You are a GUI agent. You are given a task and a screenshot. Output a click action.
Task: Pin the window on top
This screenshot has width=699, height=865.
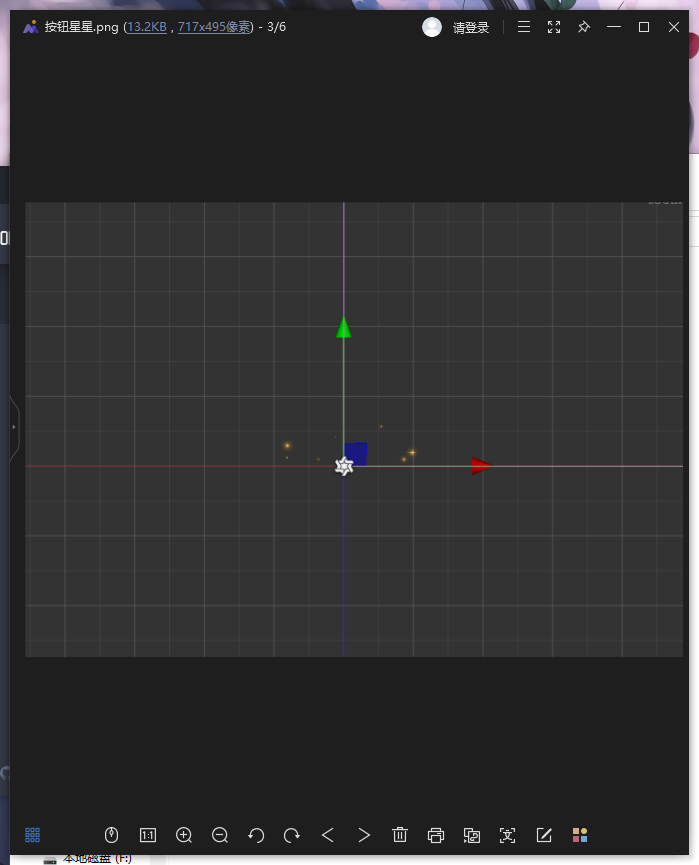tap(584, 27)
